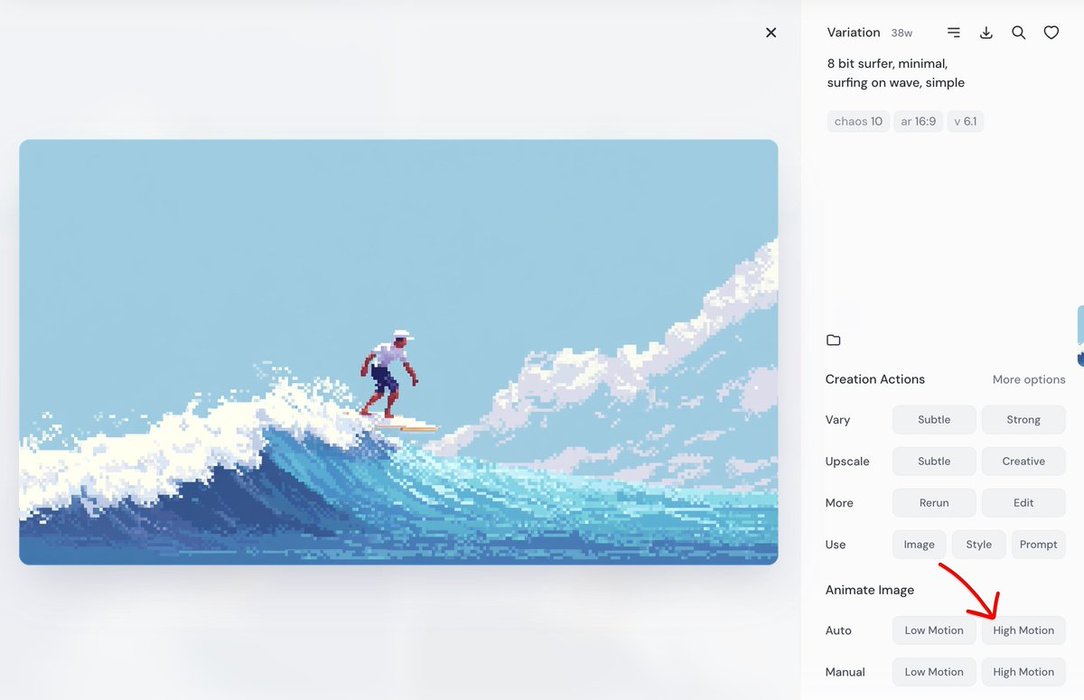Screen dimensions: 1084x700
Task: Close the image viewer with X
Action: tap(771, 33)
